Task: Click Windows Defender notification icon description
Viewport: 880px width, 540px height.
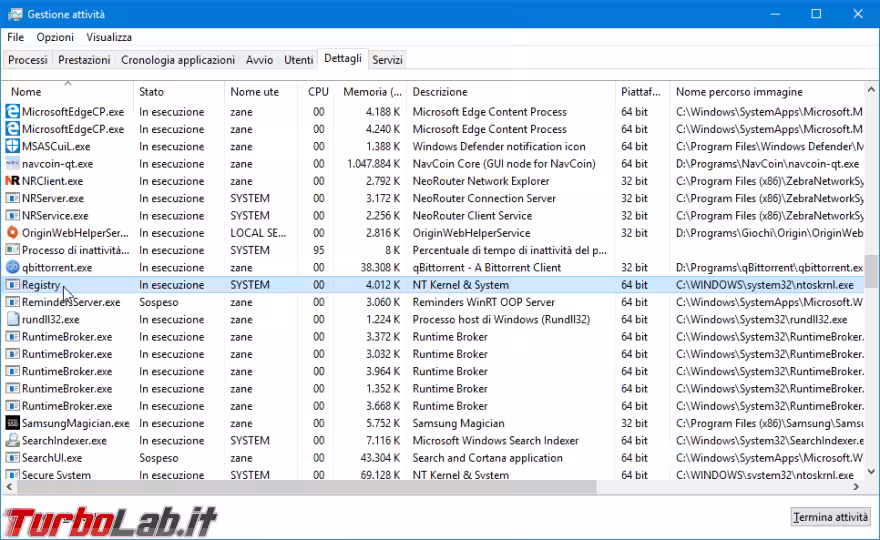Action: tap(499, 147)
